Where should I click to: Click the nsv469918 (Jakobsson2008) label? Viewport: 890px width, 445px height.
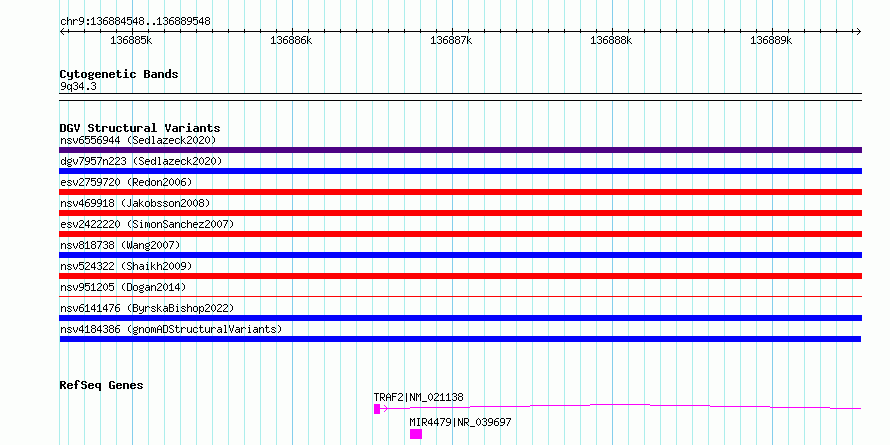[x=135, y=203]
